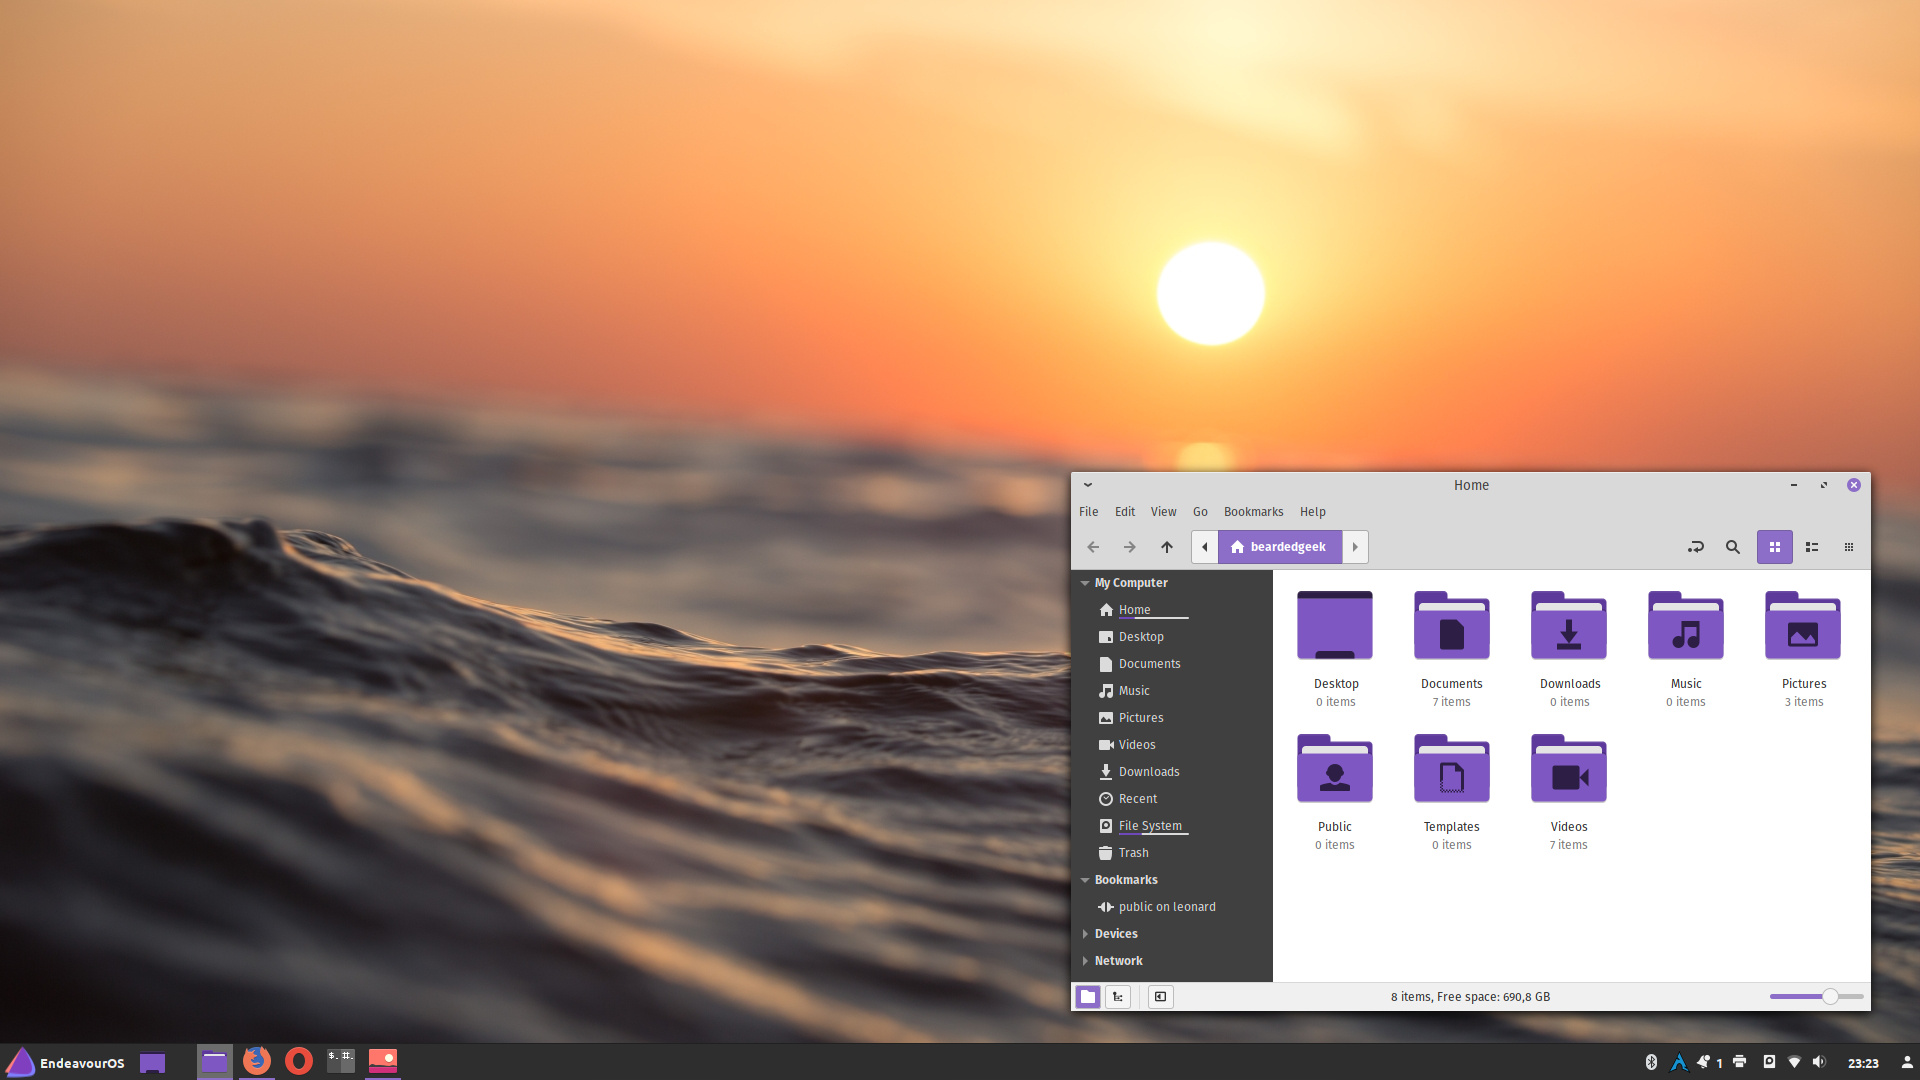Click the volume icon in system tray
The width and height of the screenshot is (1920, 1080).
click(1819, 1062)
